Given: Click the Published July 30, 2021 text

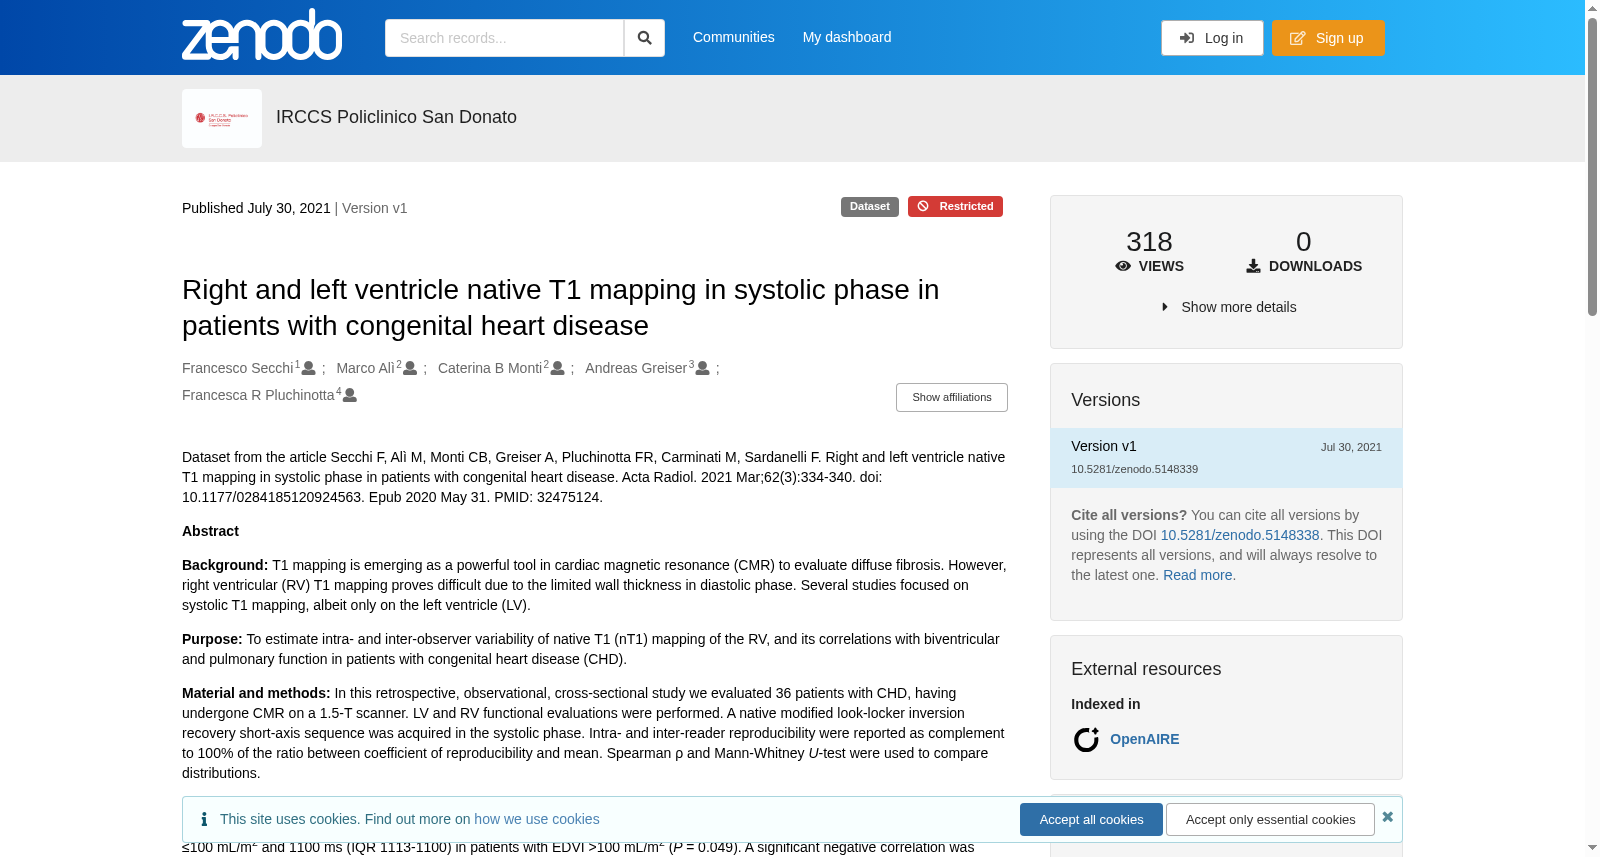Looking at the screenshot, I should [x=256, y=208].
